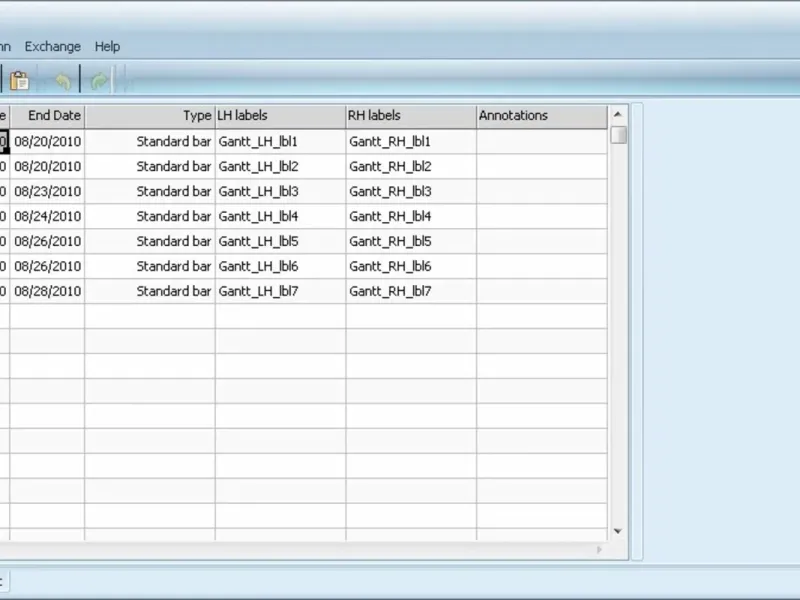Select end date 08/26/2010 in Gantt_LH_lbl5 row
This screenshot has width=800, height=600.
[x=47, y=241]
